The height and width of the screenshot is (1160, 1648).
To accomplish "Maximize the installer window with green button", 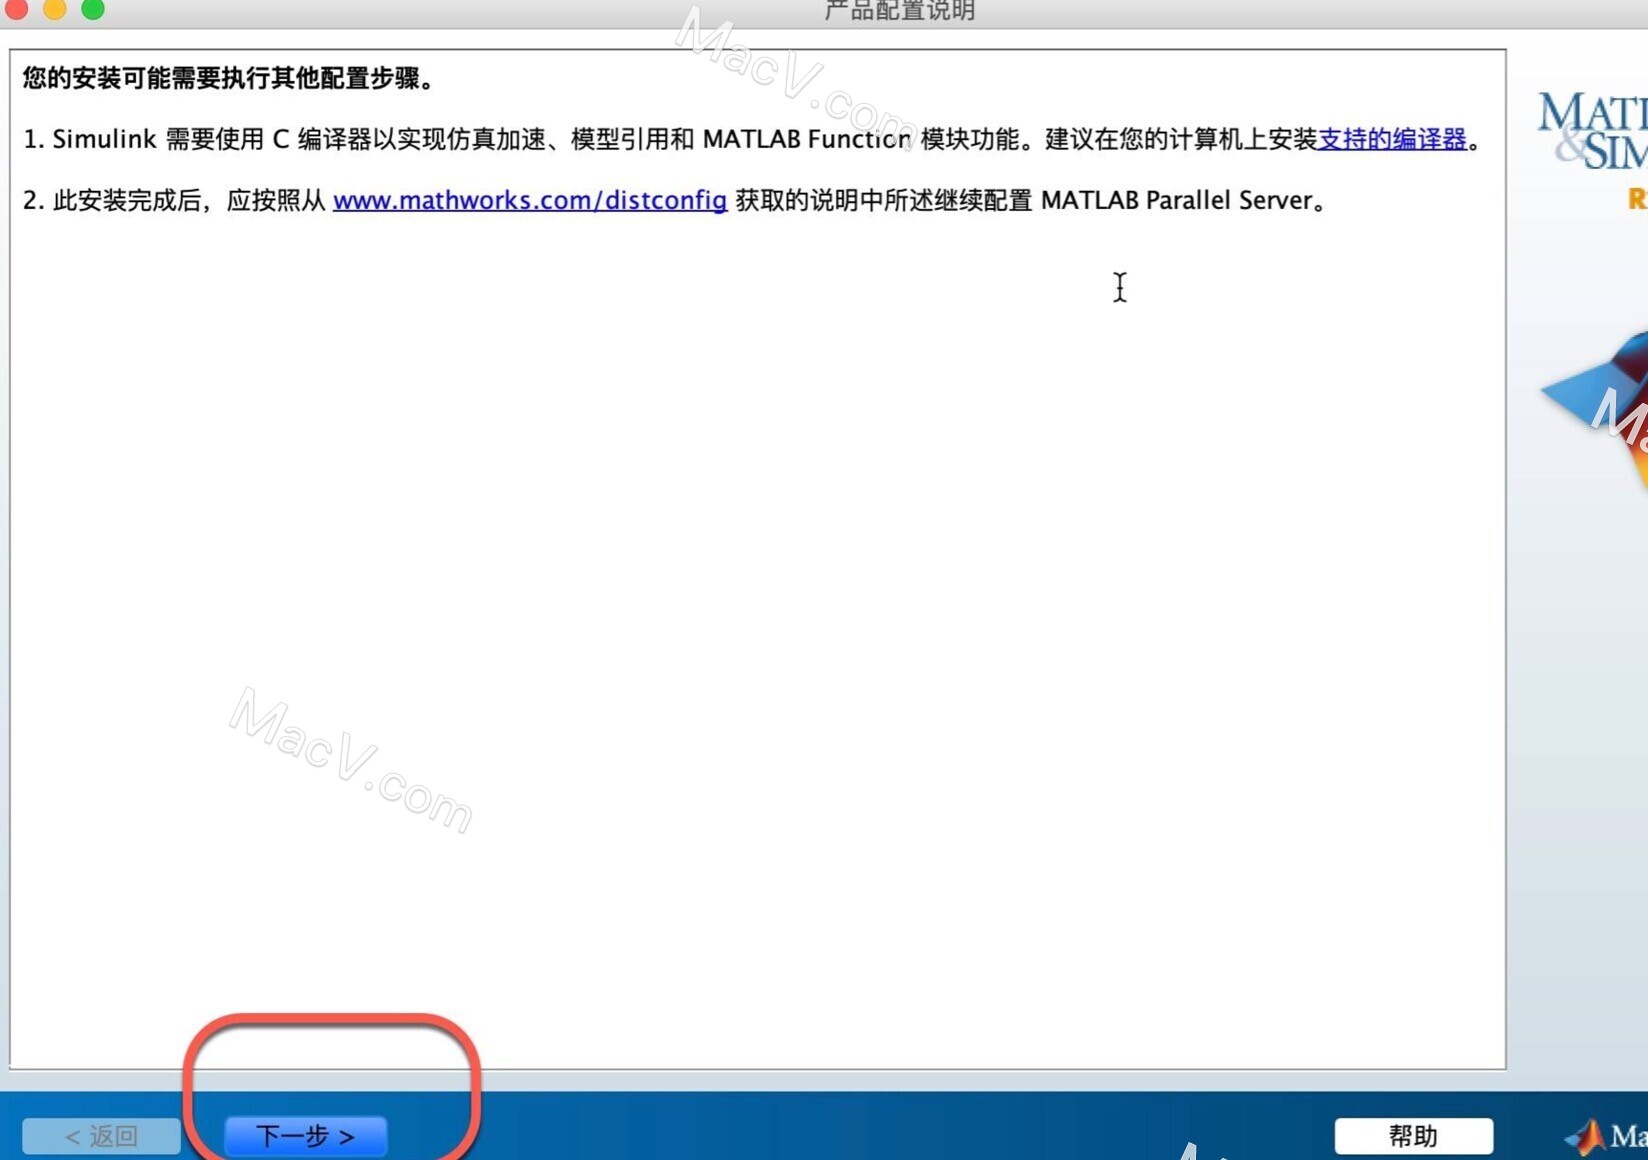I will pos(93,8).
